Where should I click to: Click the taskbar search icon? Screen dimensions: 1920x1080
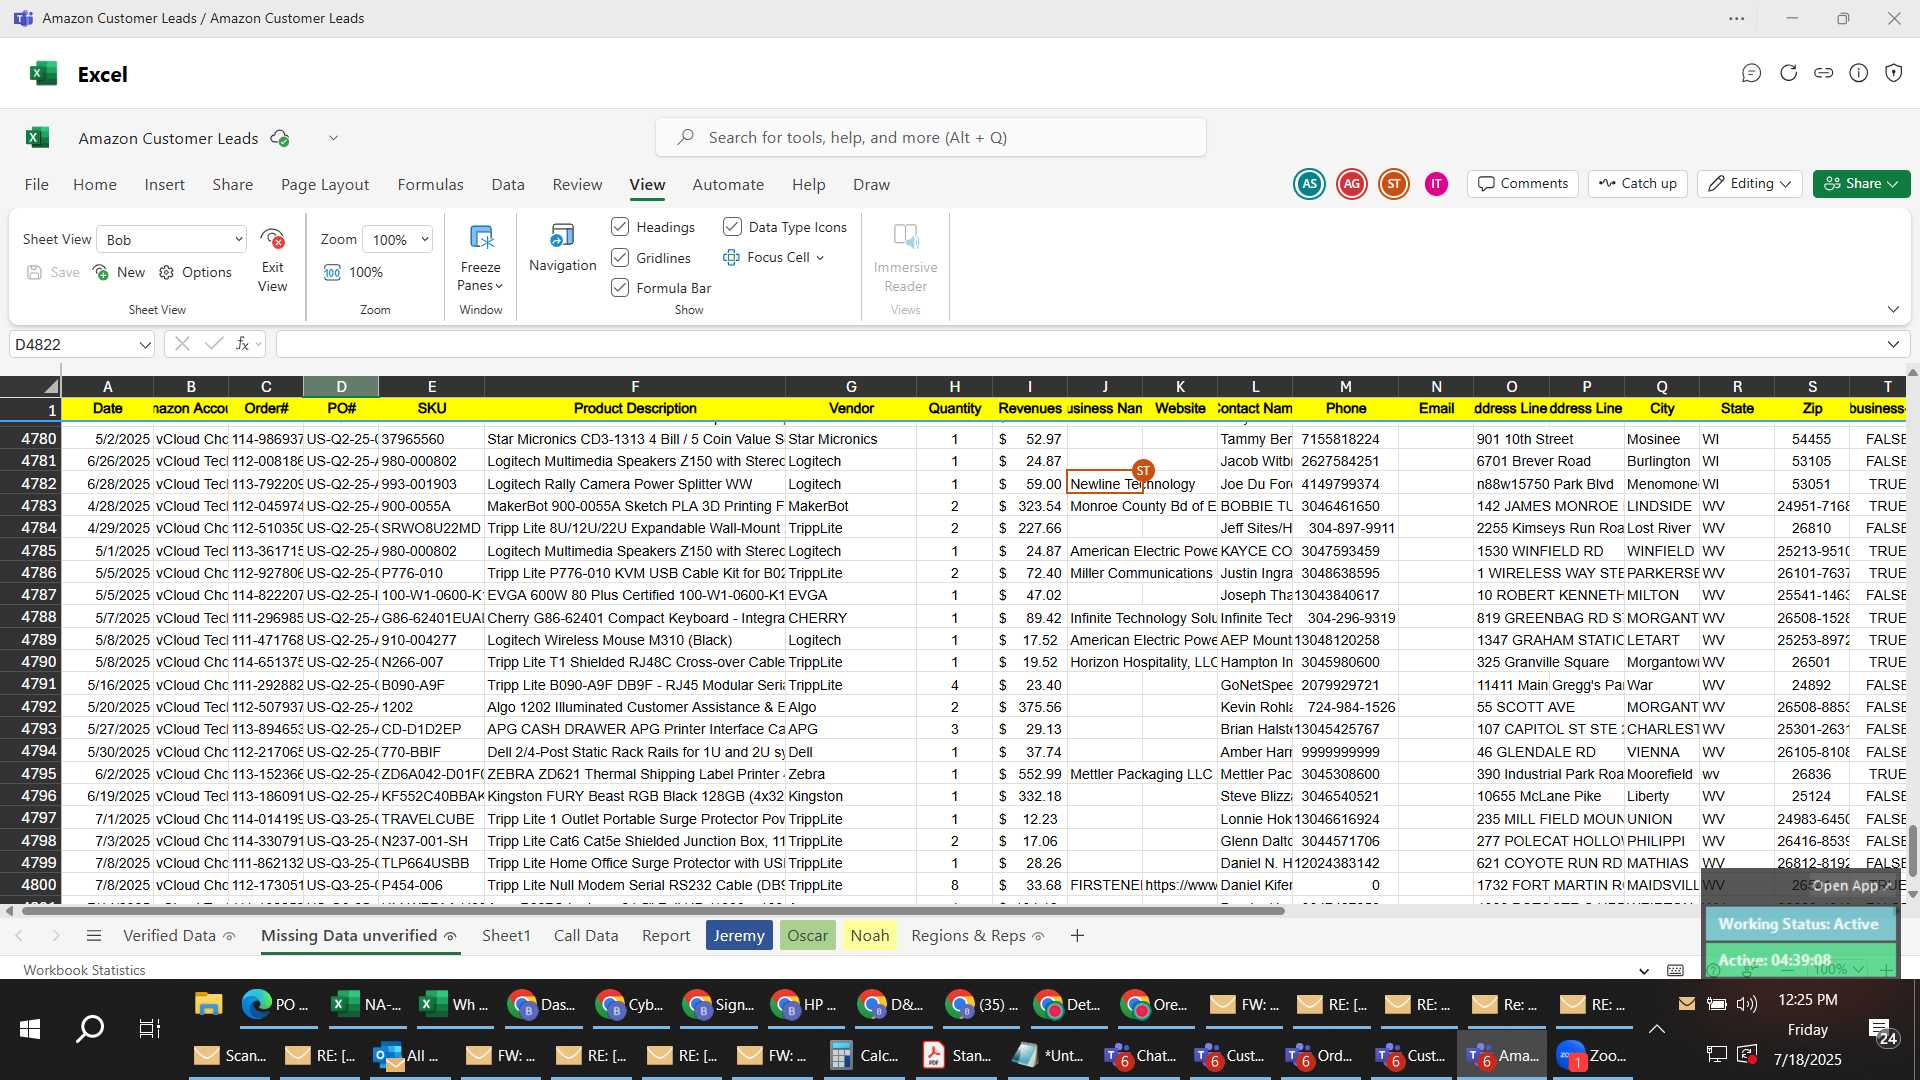(x=90, y=1028)
